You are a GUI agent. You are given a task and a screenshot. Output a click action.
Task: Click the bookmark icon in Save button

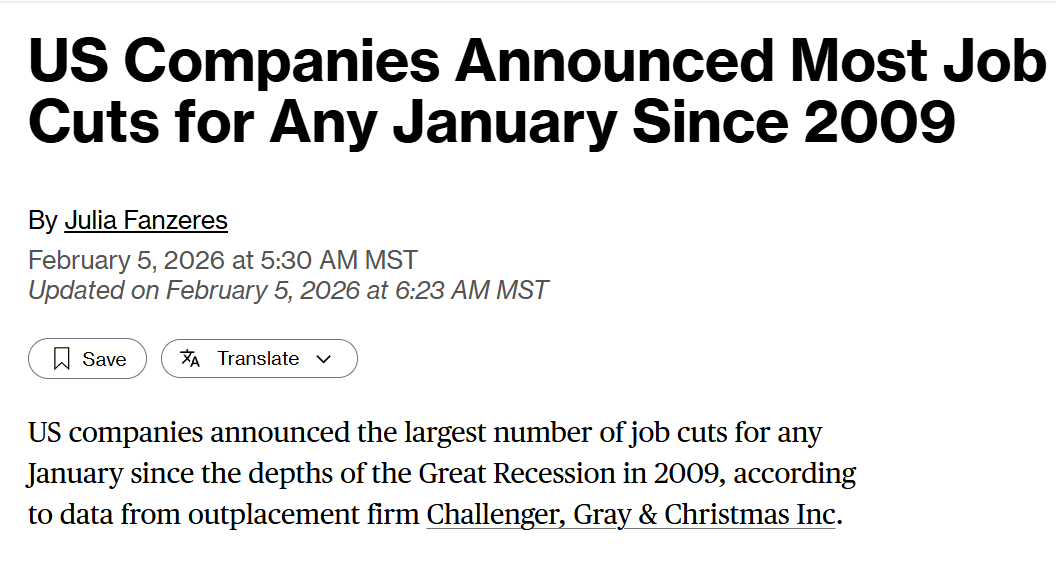62,359
